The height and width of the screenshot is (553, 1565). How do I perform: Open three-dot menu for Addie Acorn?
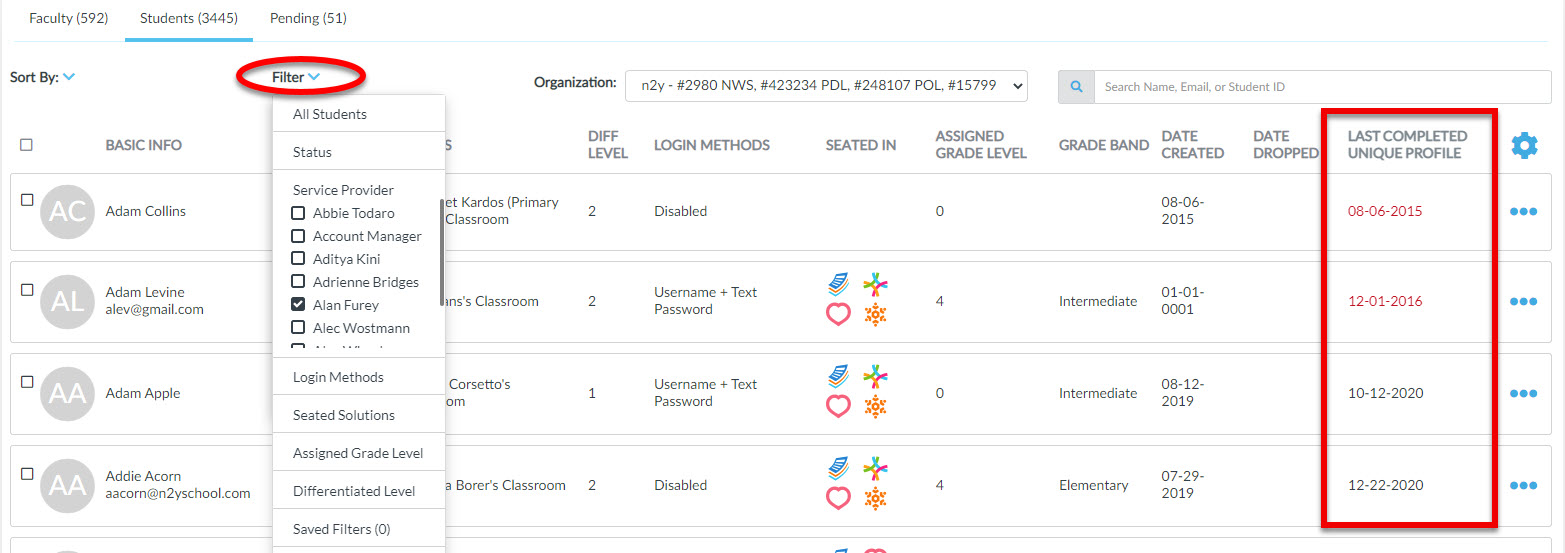(x=1523, y=485)
